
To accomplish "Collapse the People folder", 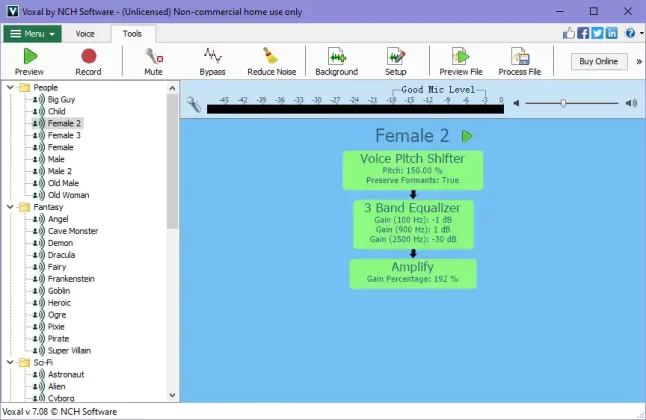I will [x=10, y=87].
